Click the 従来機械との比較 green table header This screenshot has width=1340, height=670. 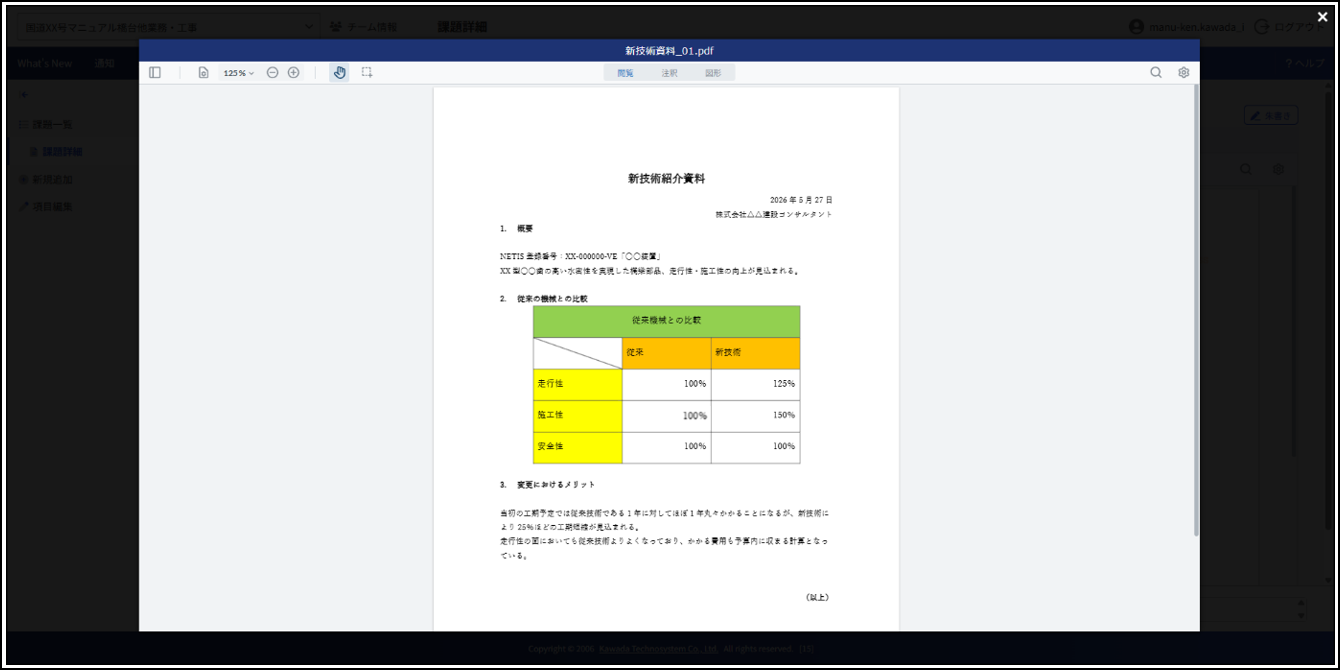tap(667, 321)
